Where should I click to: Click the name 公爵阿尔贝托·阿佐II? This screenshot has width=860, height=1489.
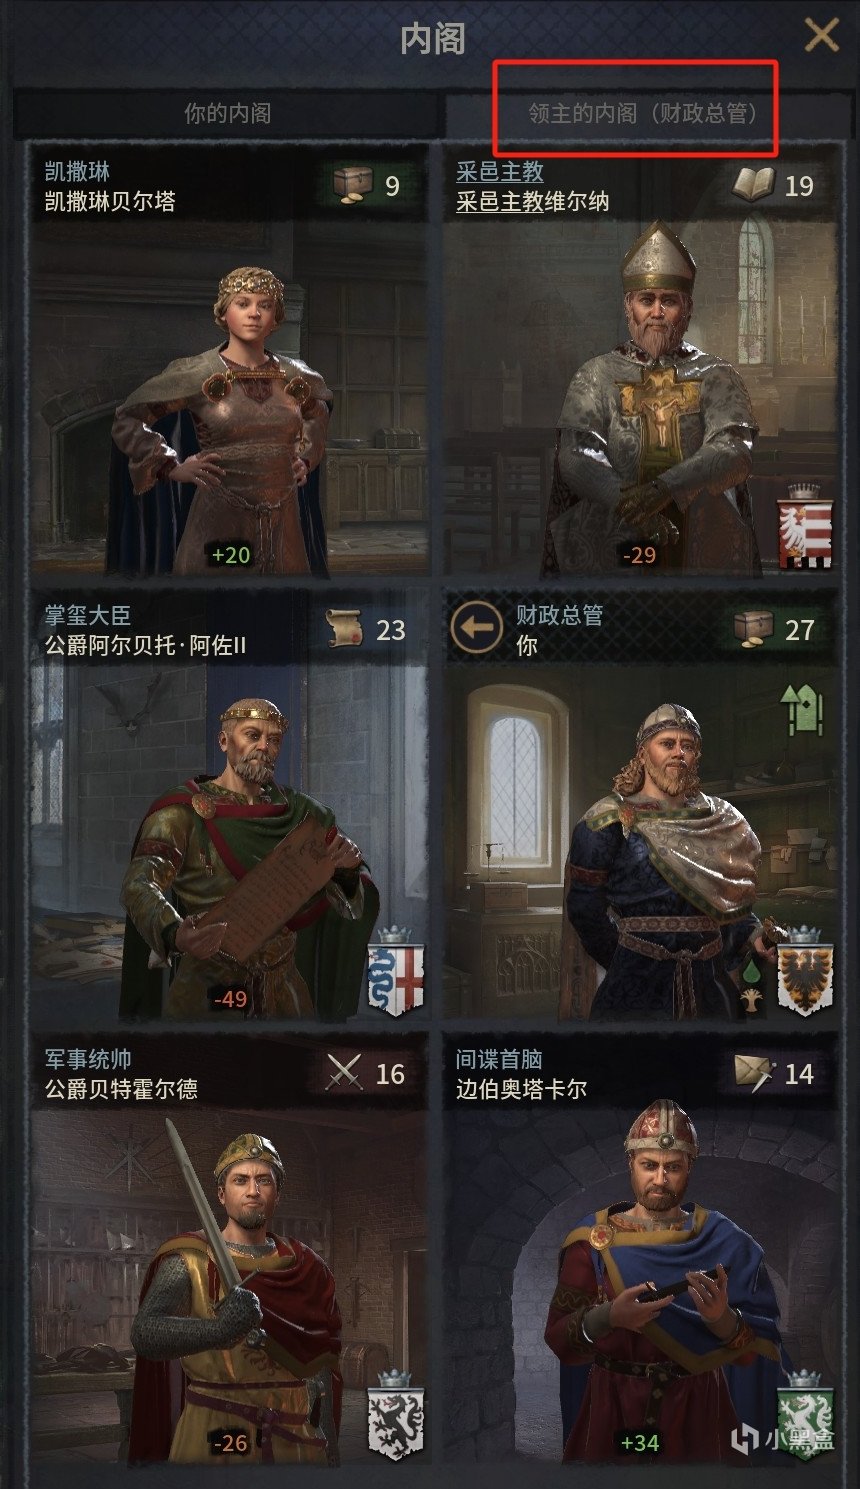click(145, 645)
